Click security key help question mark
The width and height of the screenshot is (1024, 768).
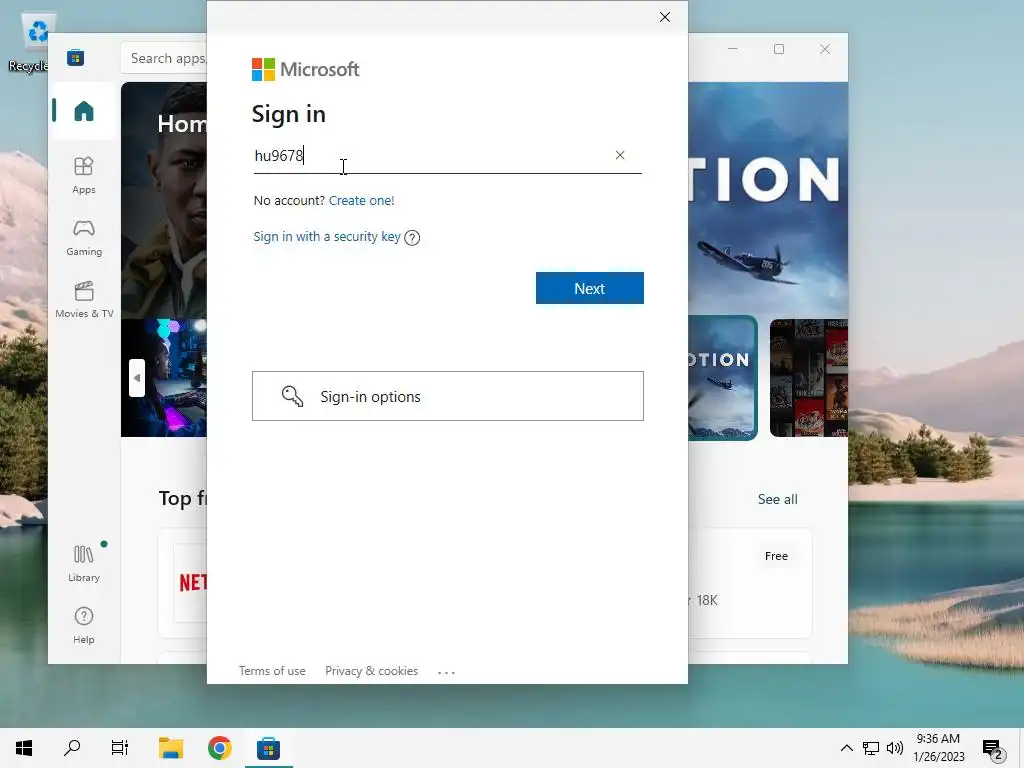pos(412,238)
